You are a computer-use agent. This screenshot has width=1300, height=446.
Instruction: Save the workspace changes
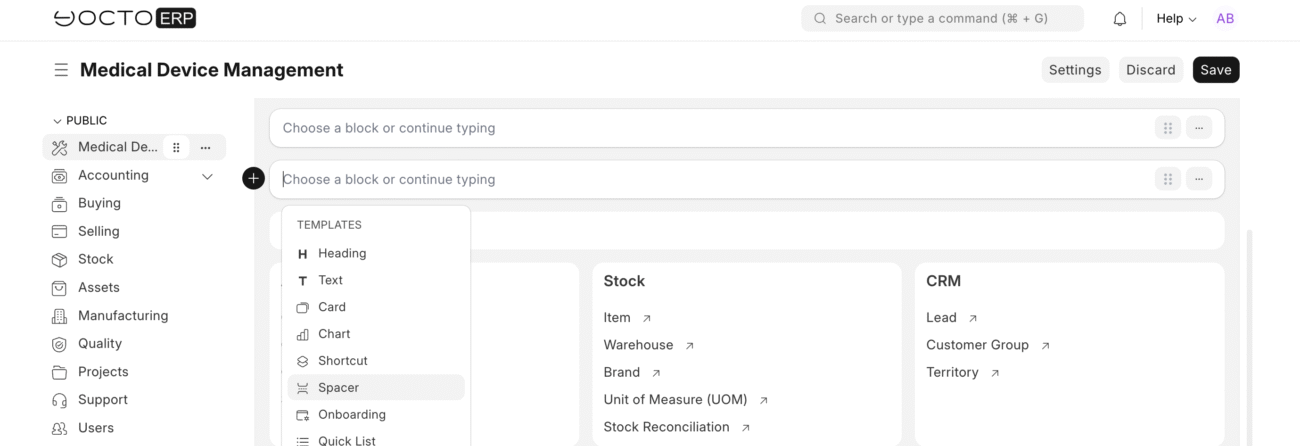(1216, 70)
